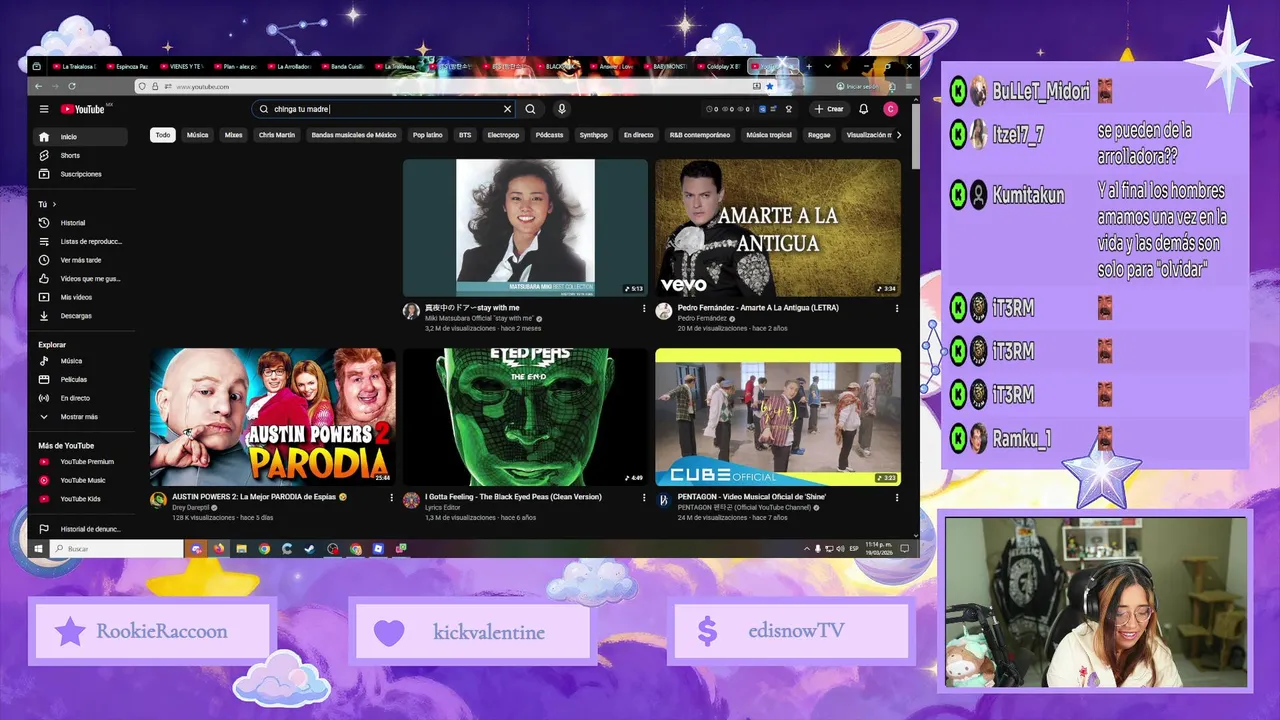Expand the Tú section chevron
The height and width of the screenshot is (720, 1280).
pos(54,204)
